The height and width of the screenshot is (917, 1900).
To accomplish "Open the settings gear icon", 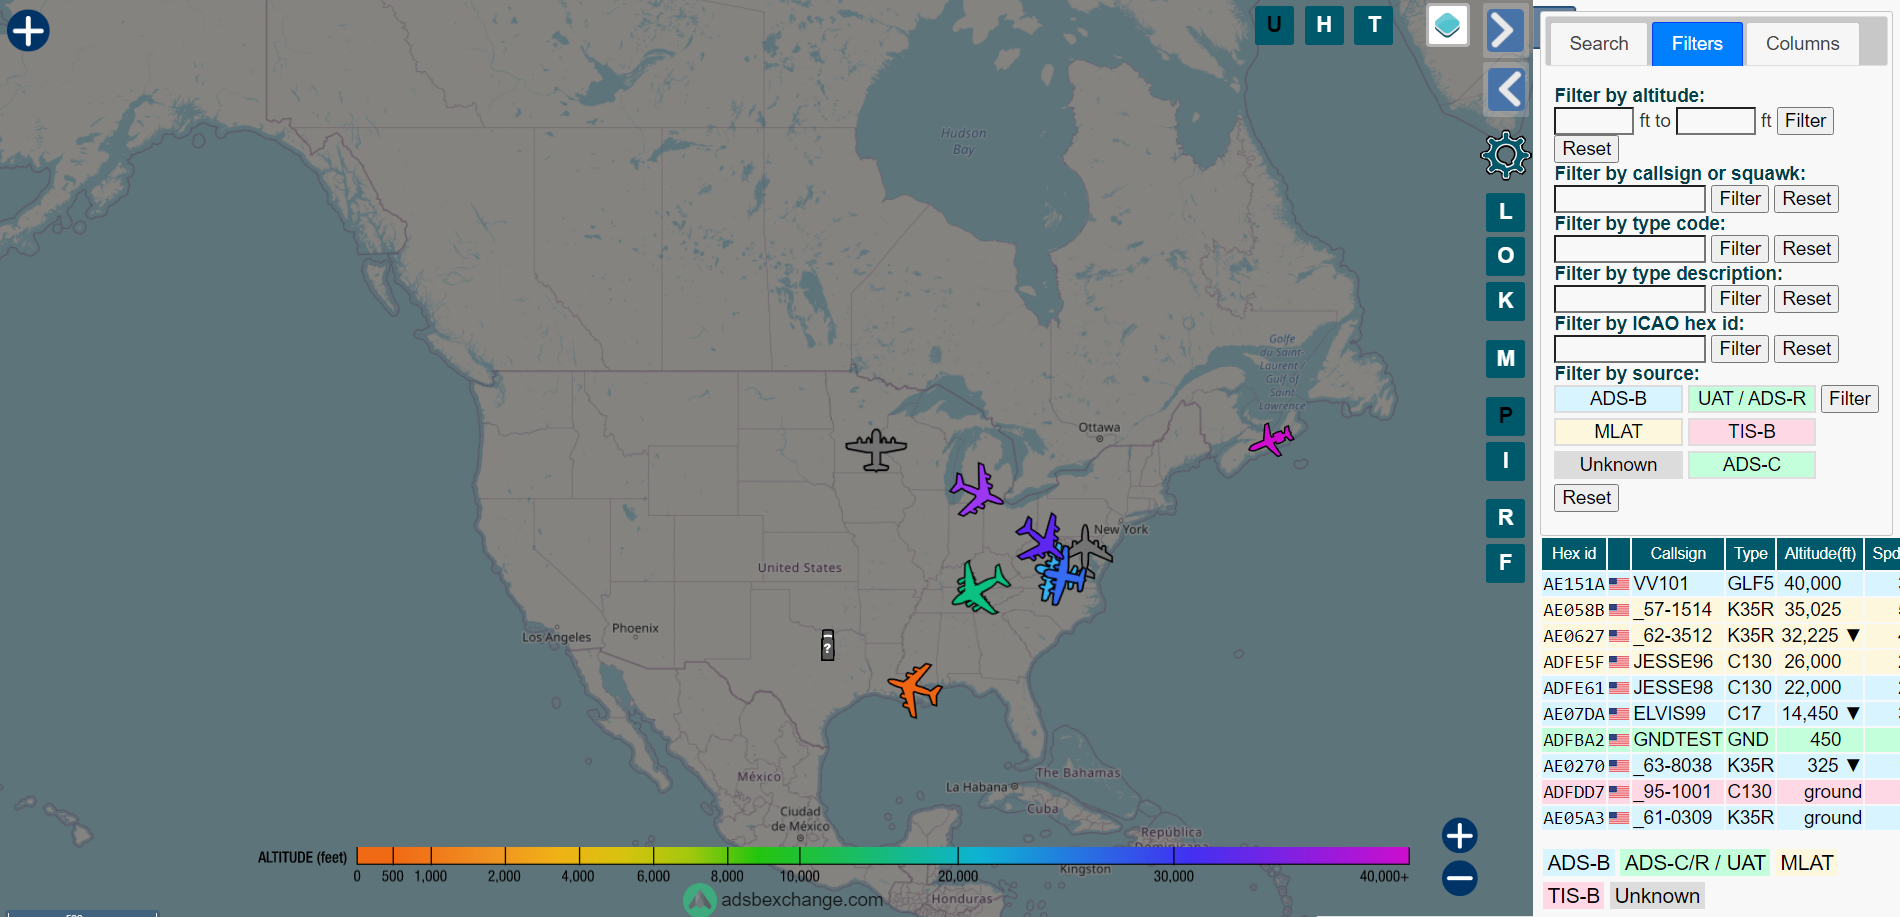I will click(x=1505, y=155).
